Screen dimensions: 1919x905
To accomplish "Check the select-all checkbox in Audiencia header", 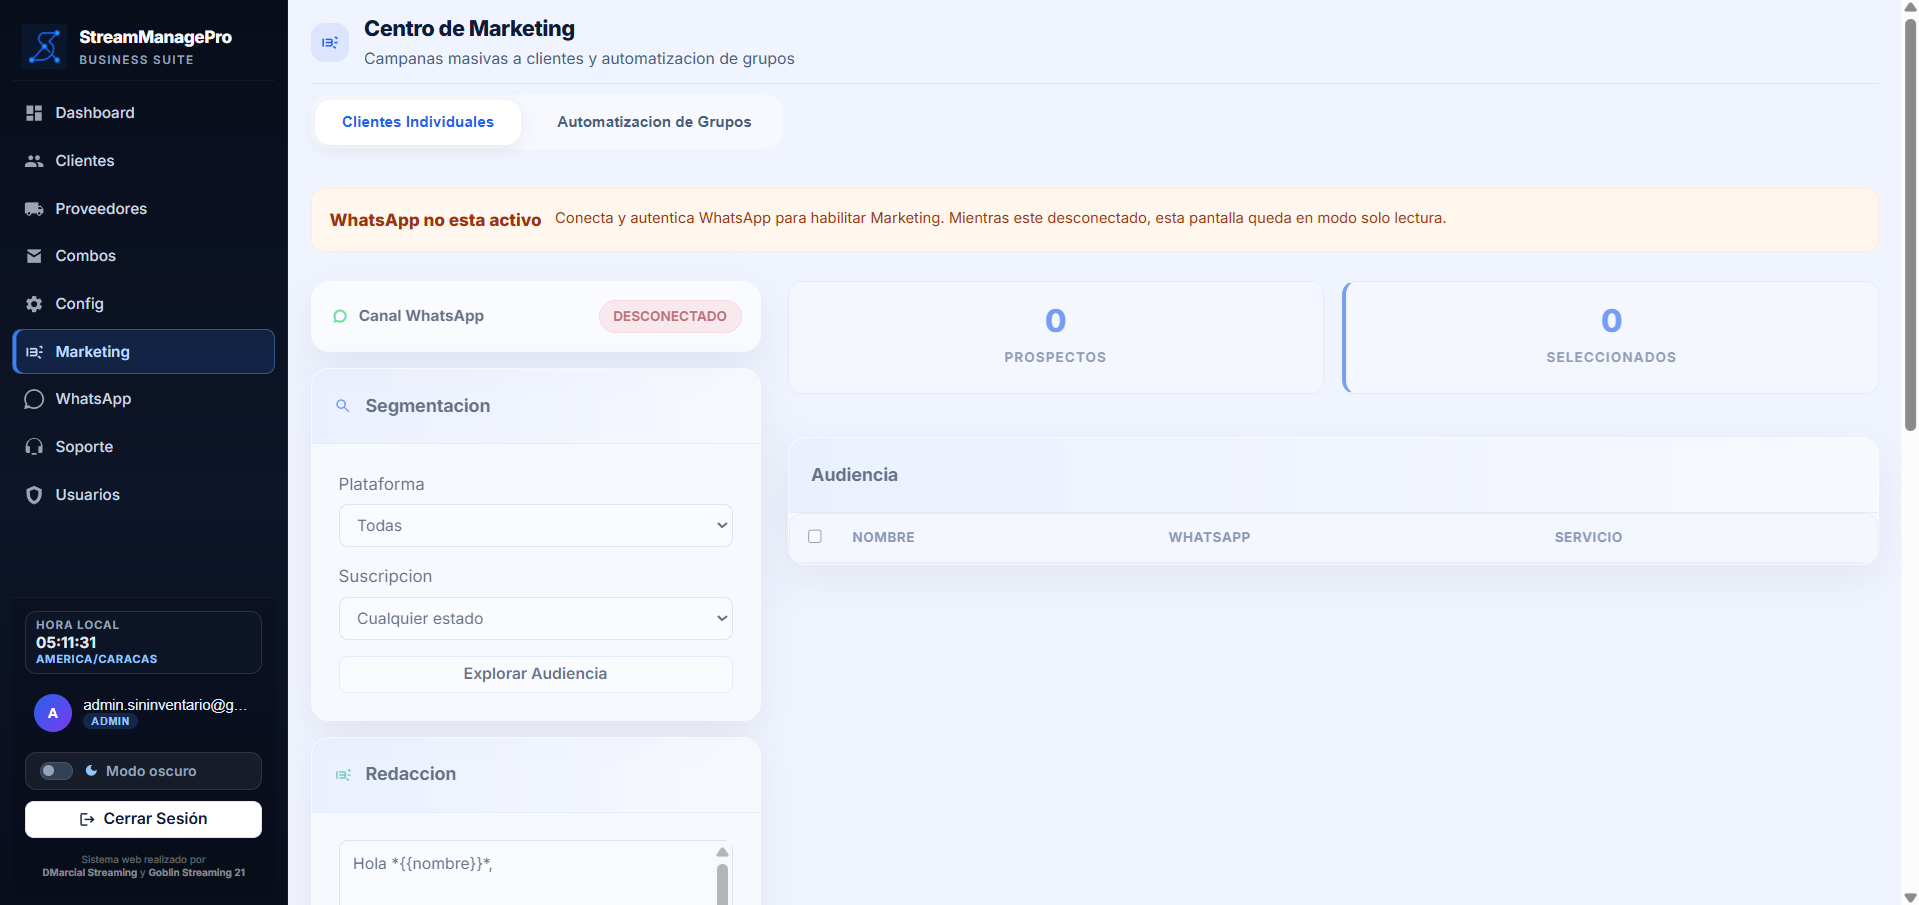I will click(x=815, y=537).
